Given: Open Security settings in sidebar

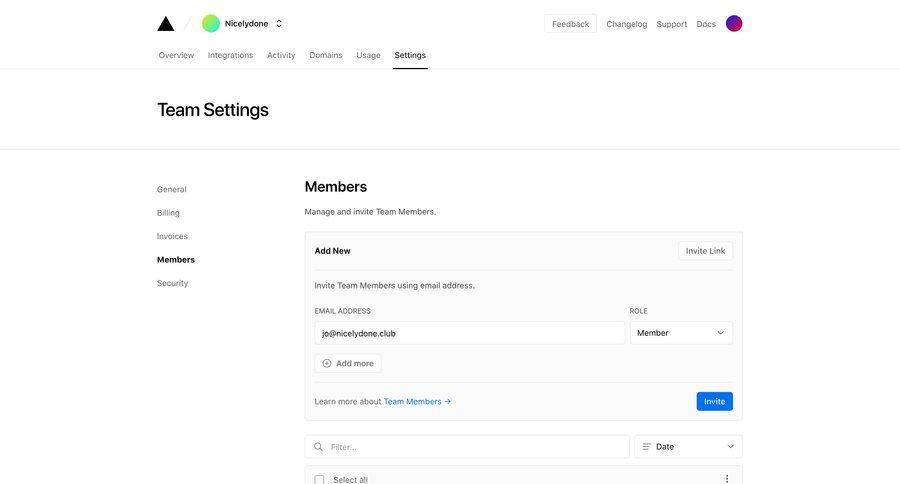Looking at the screenshot, I should [x=172, y=284].
